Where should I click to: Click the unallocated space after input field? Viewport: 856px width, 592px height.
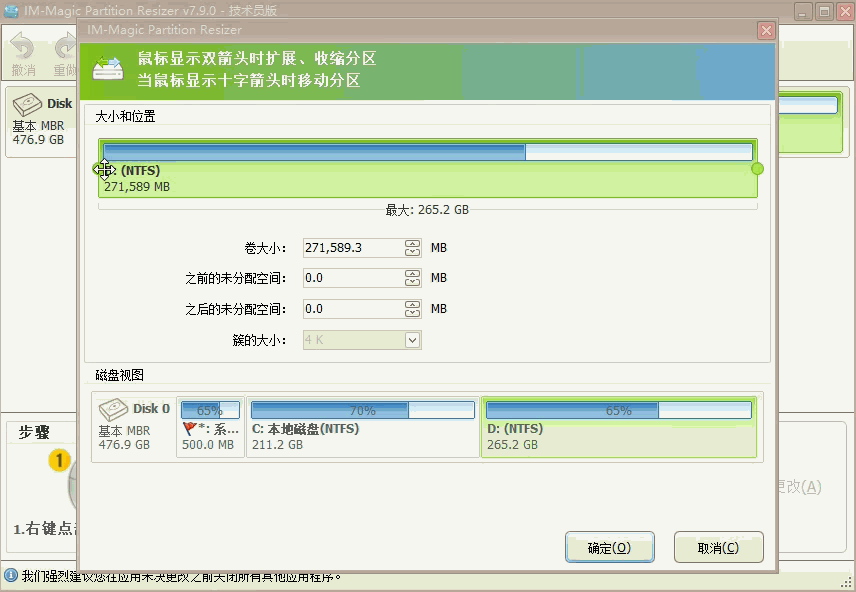(354, 309)
